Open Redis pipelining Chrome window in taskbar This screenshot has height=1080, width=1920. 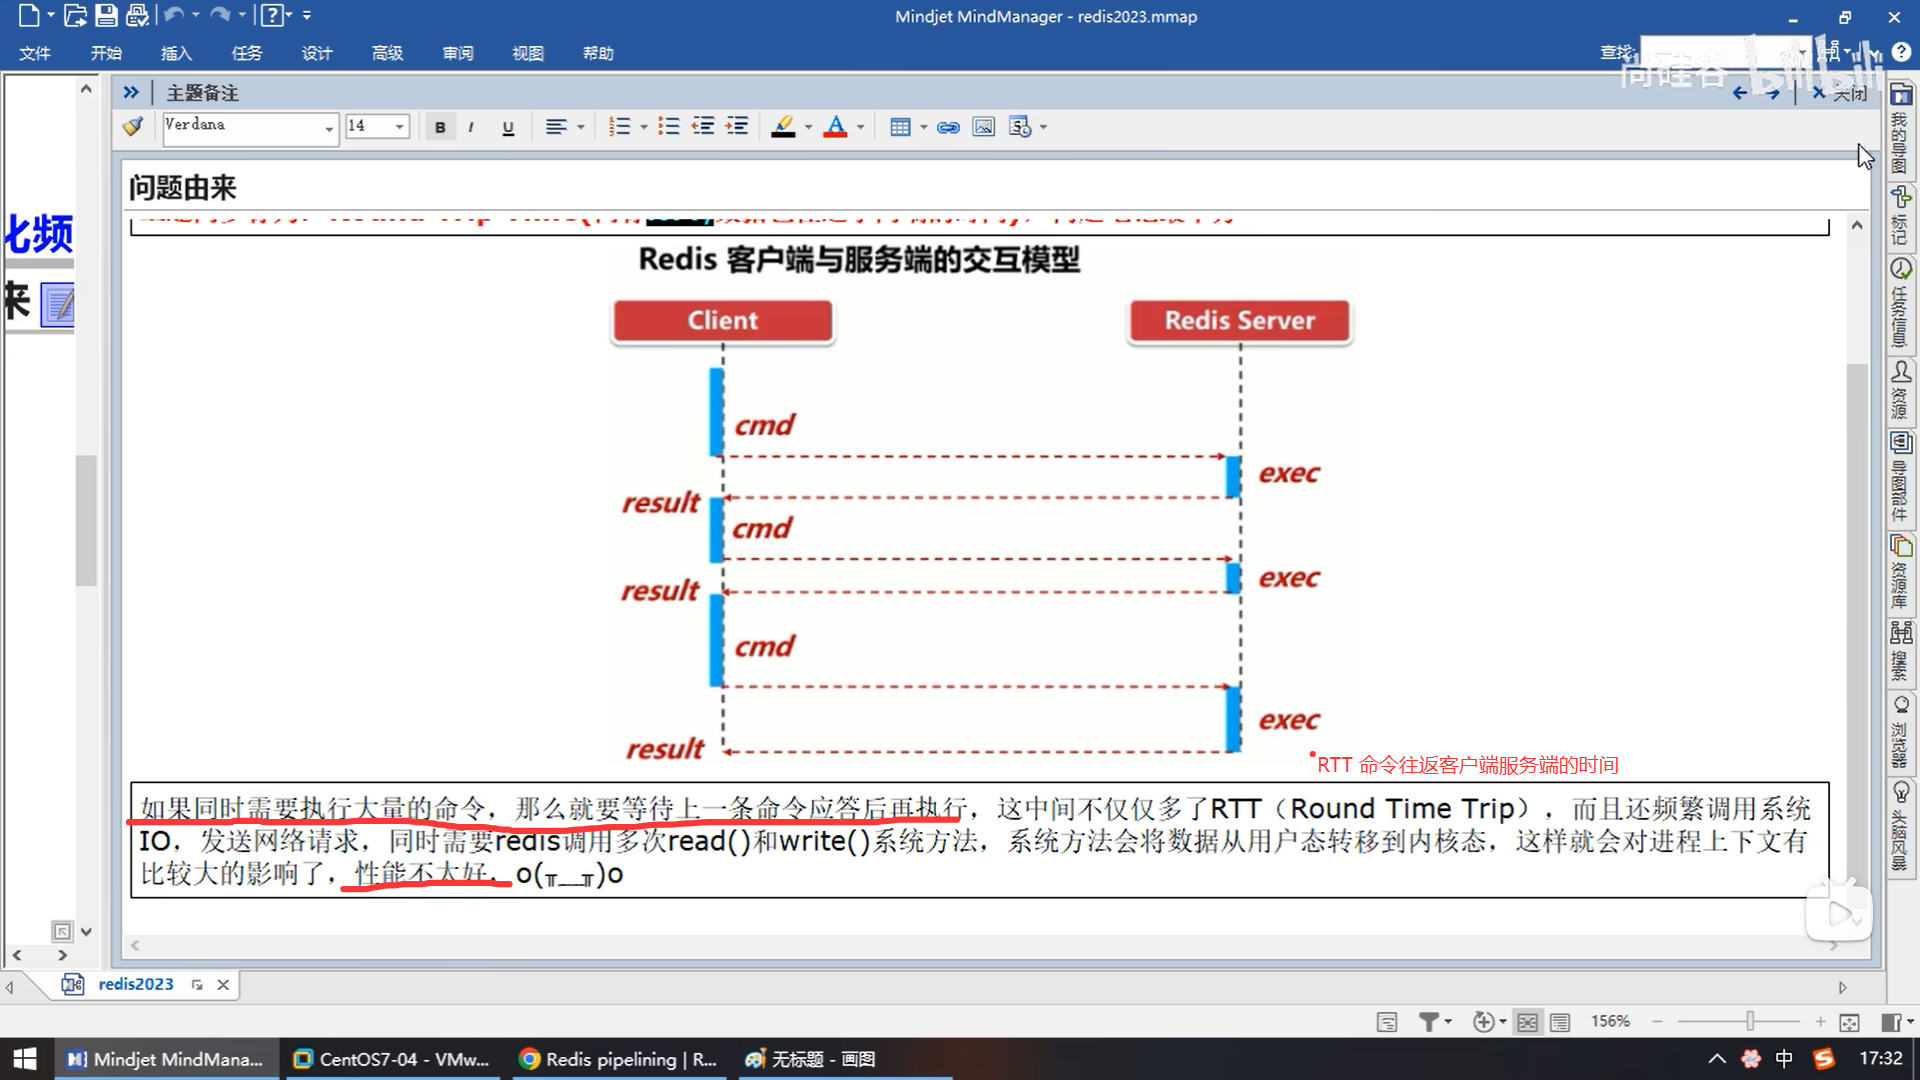(x=620, y=1059)
